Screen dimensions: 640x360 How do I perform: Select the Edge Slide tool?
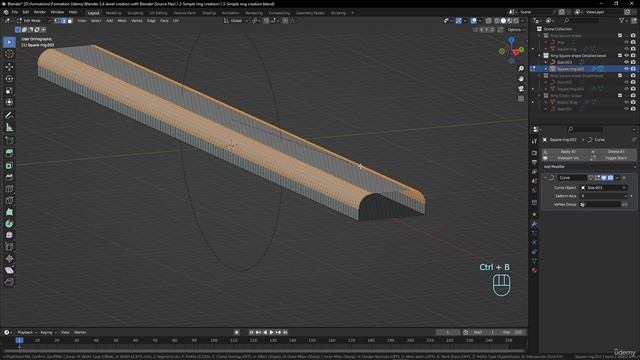coord(9,247)
